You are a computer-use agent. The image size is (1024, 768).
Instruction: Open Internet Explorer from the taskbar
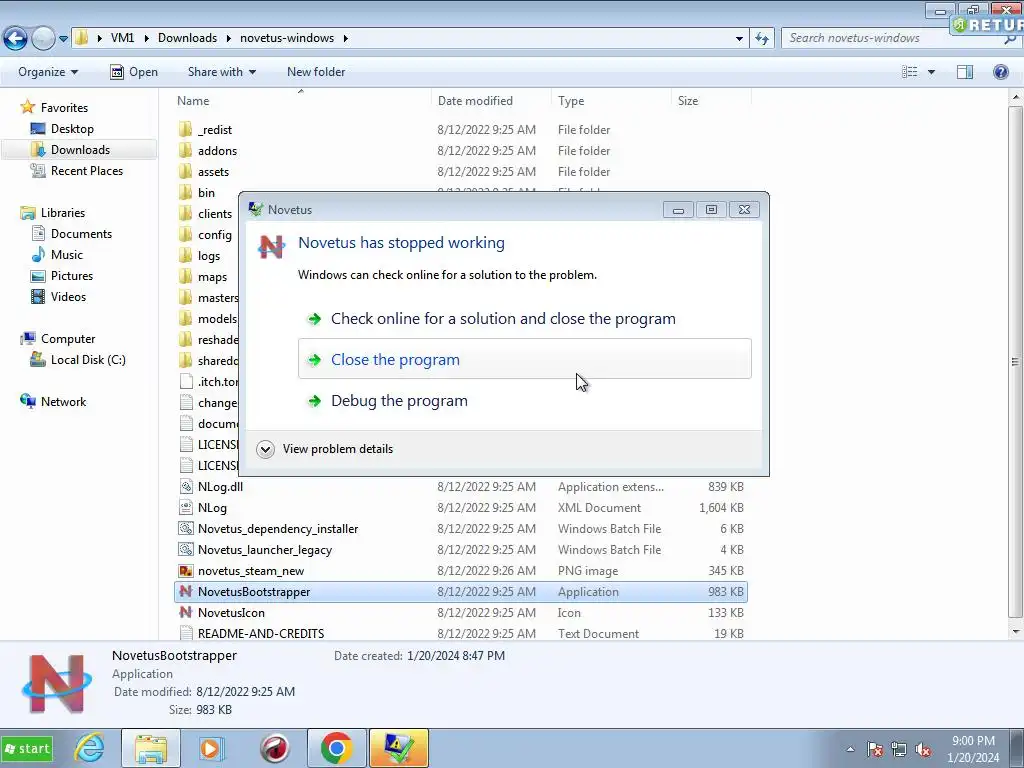(89, 748)
